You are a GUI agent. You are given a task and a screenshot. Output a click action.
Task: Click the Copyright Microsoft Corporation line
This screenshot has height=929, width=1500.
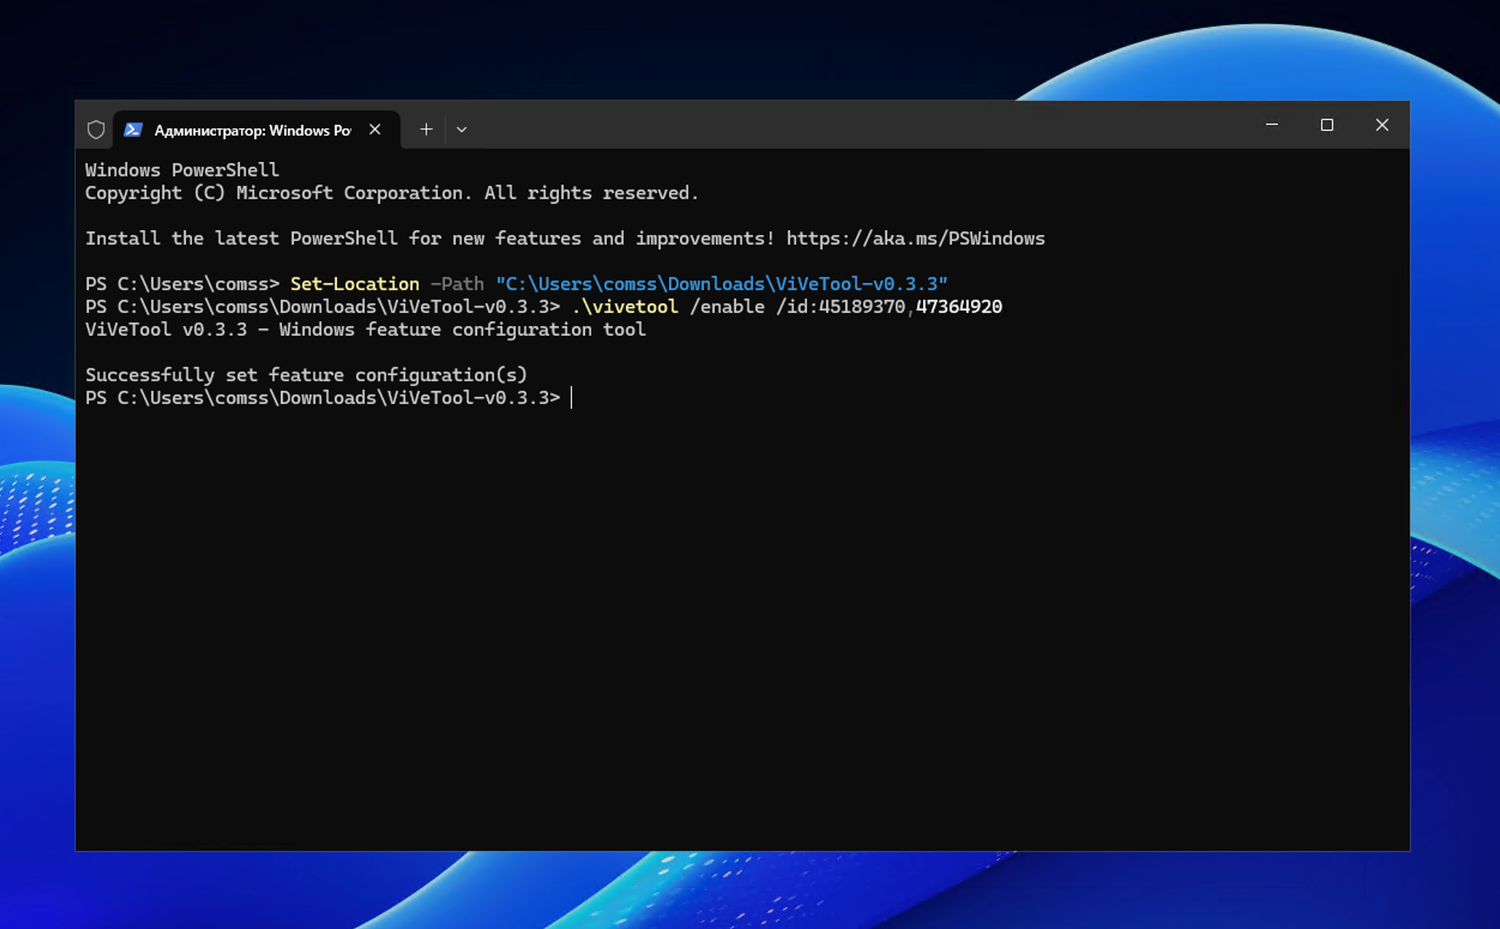392,193
